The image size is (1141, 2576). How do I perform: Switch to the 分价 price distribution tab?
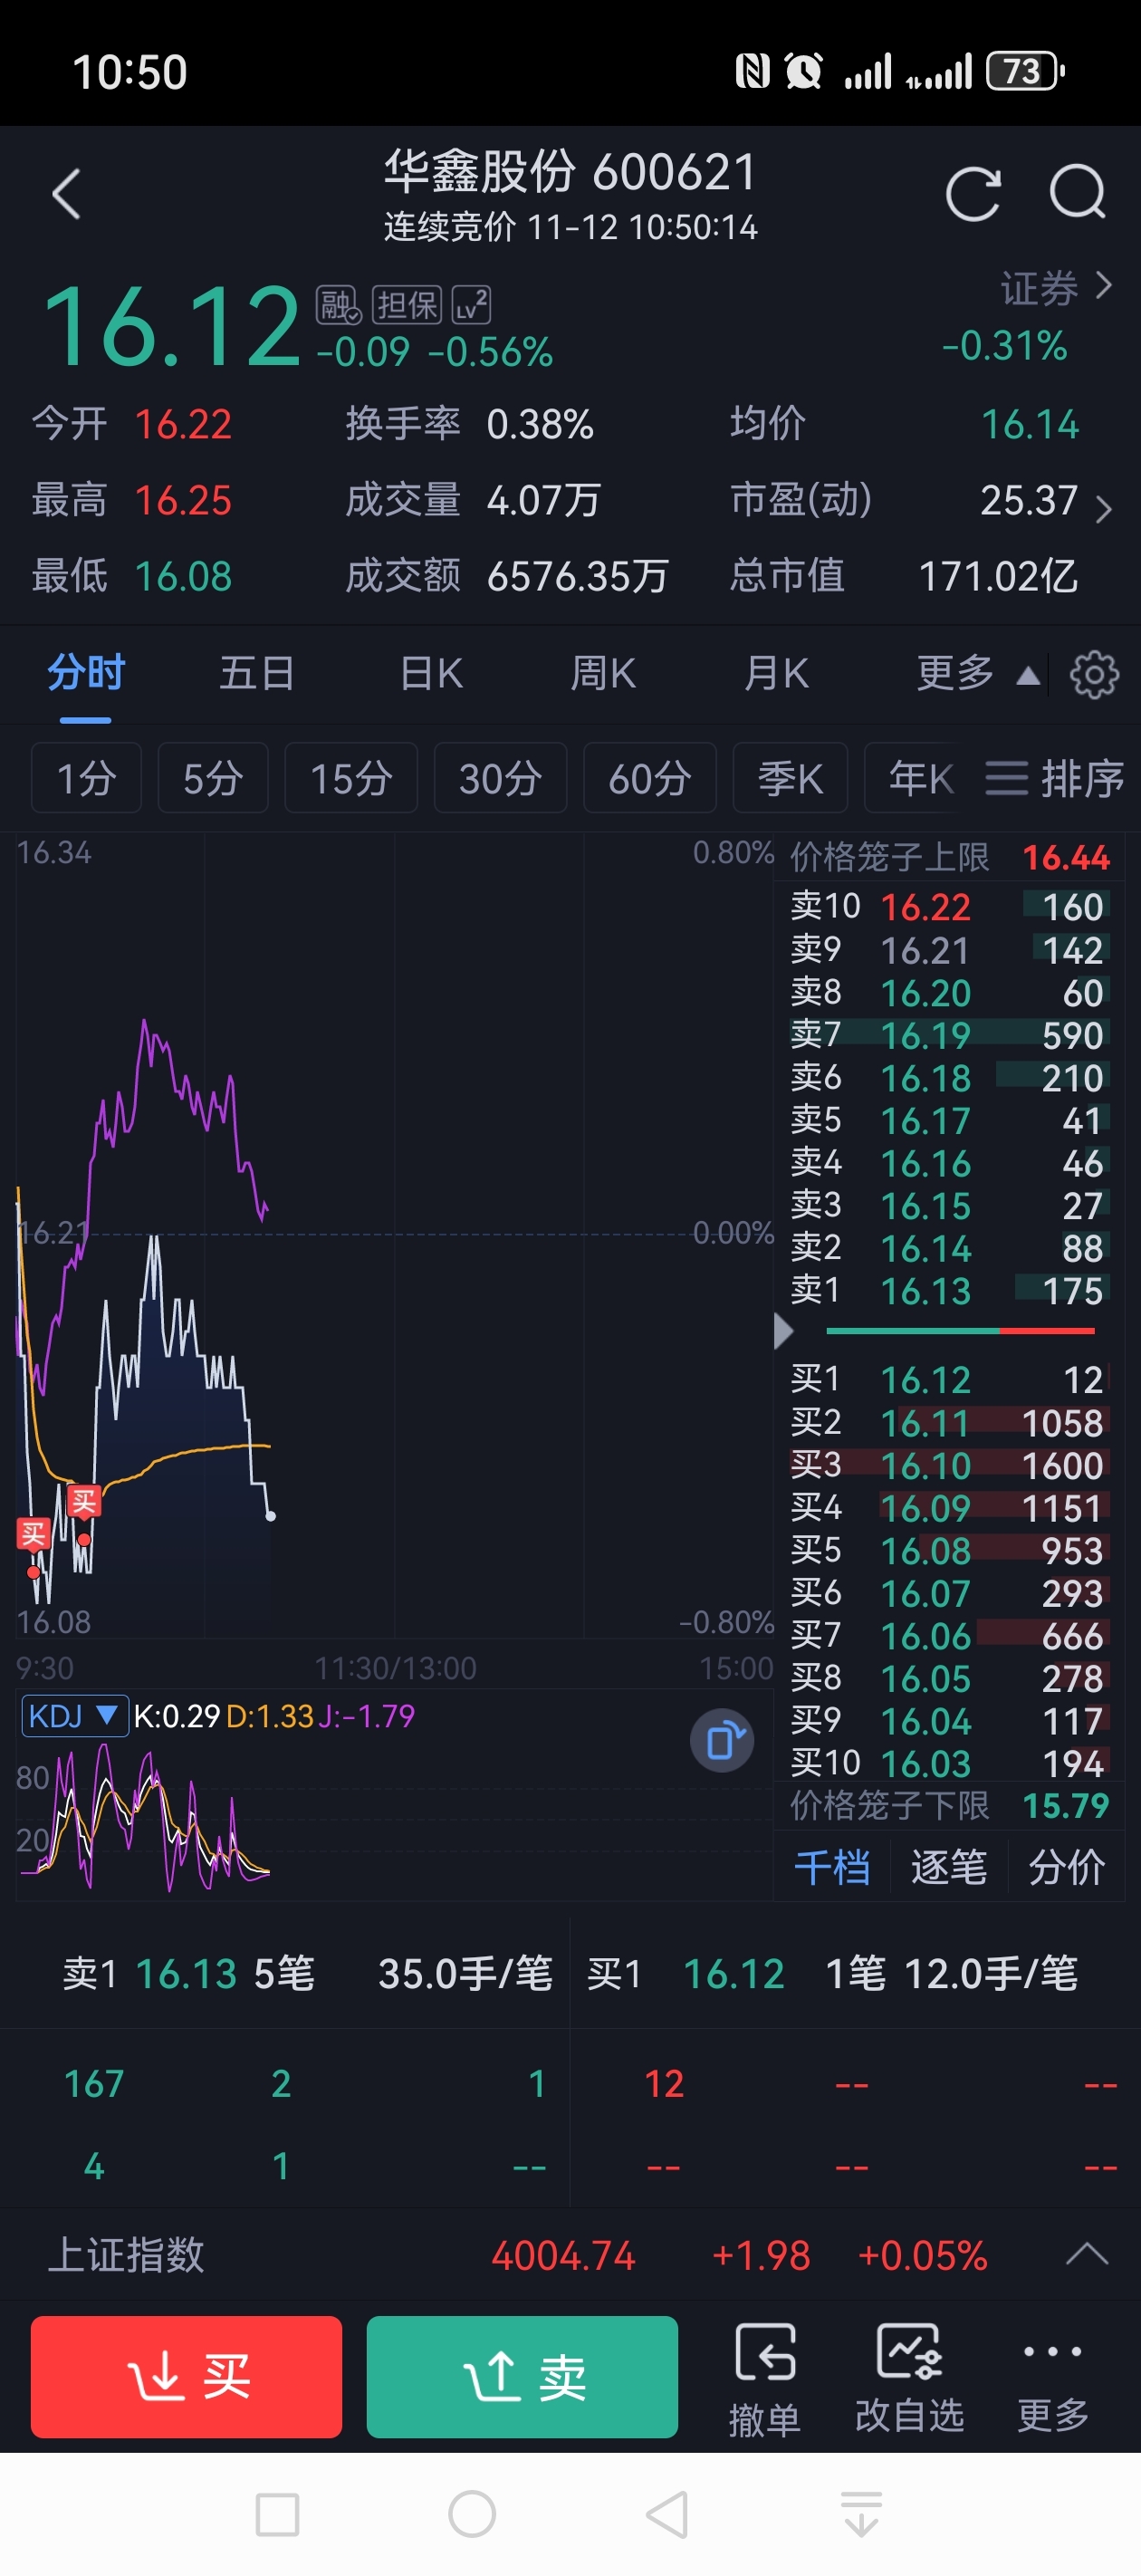click(1066, 1867)
